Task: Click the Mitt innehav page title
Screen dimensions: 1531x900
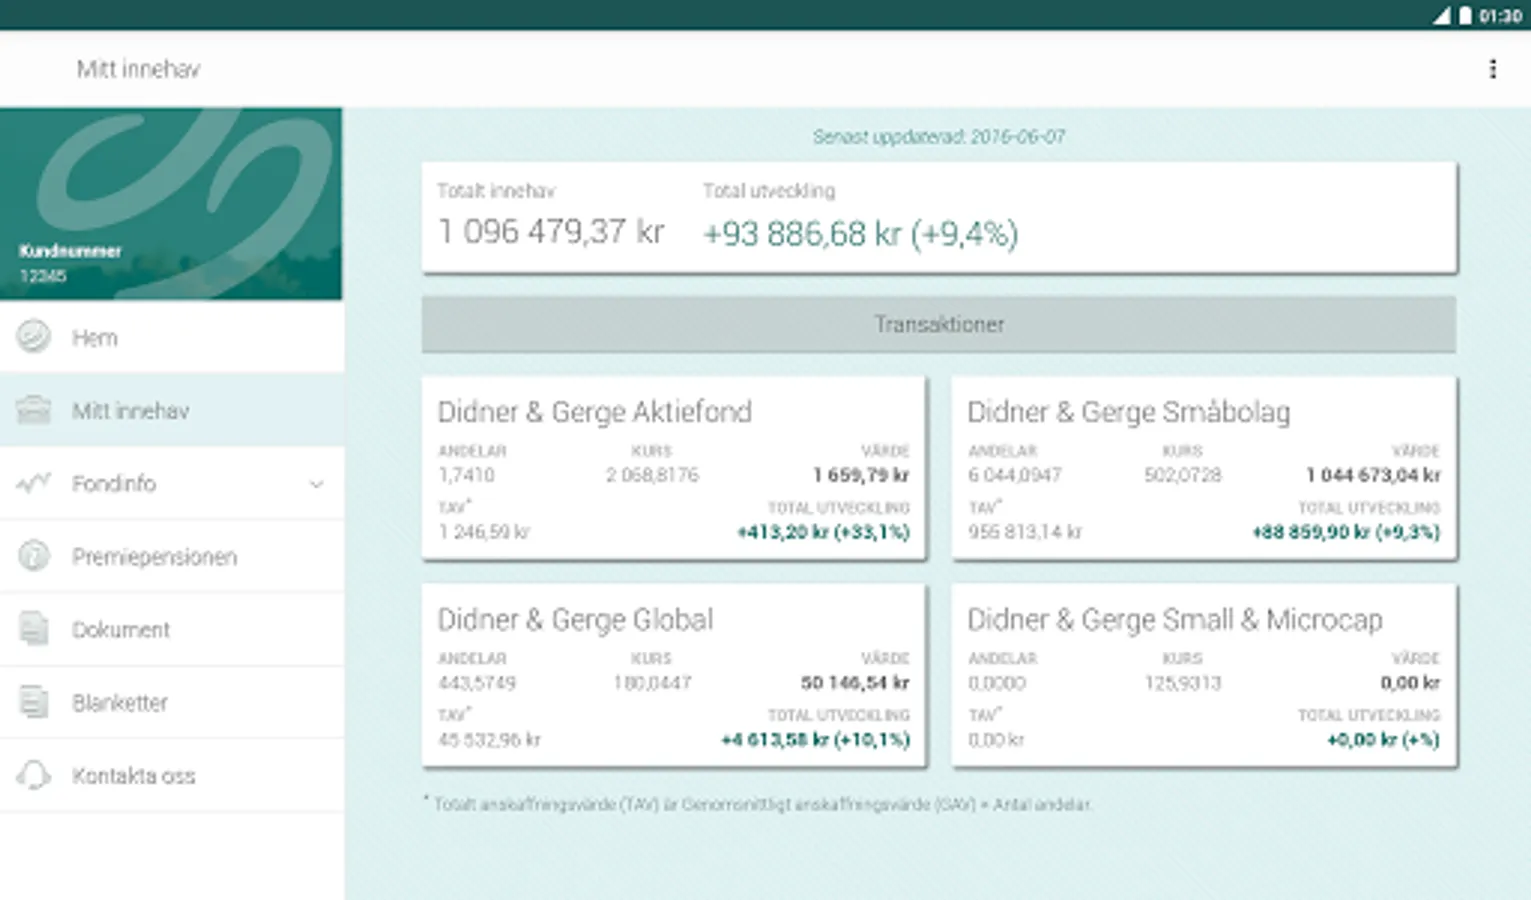Action: 138,69
